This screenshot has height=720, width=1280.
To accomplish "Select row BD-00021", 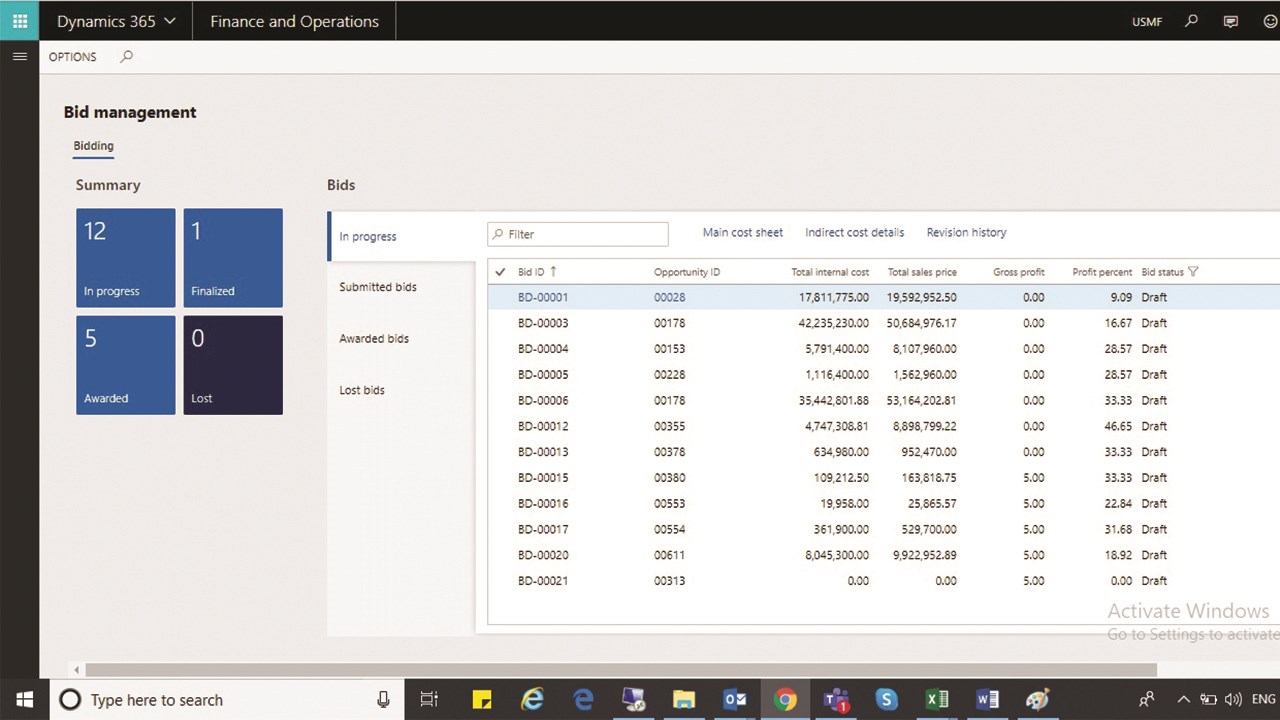I will [884, 581].
